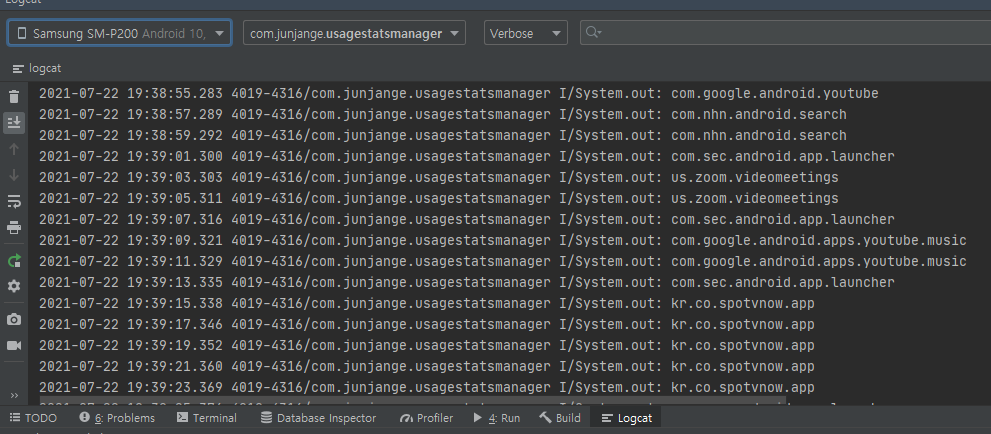Click kr.co.spotvnow.app line at 19:39:15.338
Viewport: 991px width, 434px height.
coord(427,303)
